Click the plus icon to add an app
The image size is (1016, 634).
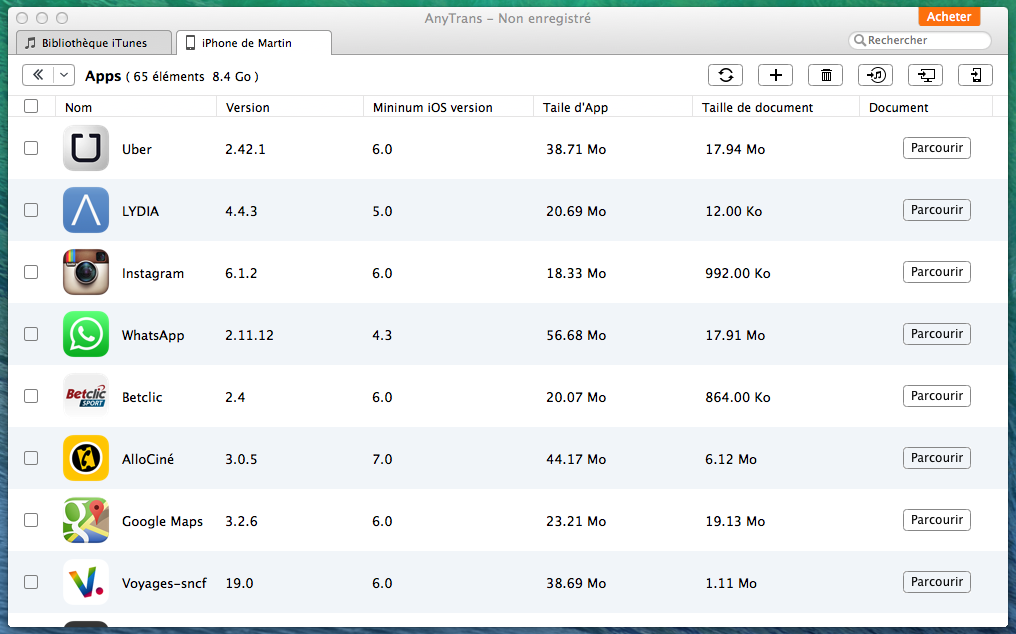[x=775, y=75]
